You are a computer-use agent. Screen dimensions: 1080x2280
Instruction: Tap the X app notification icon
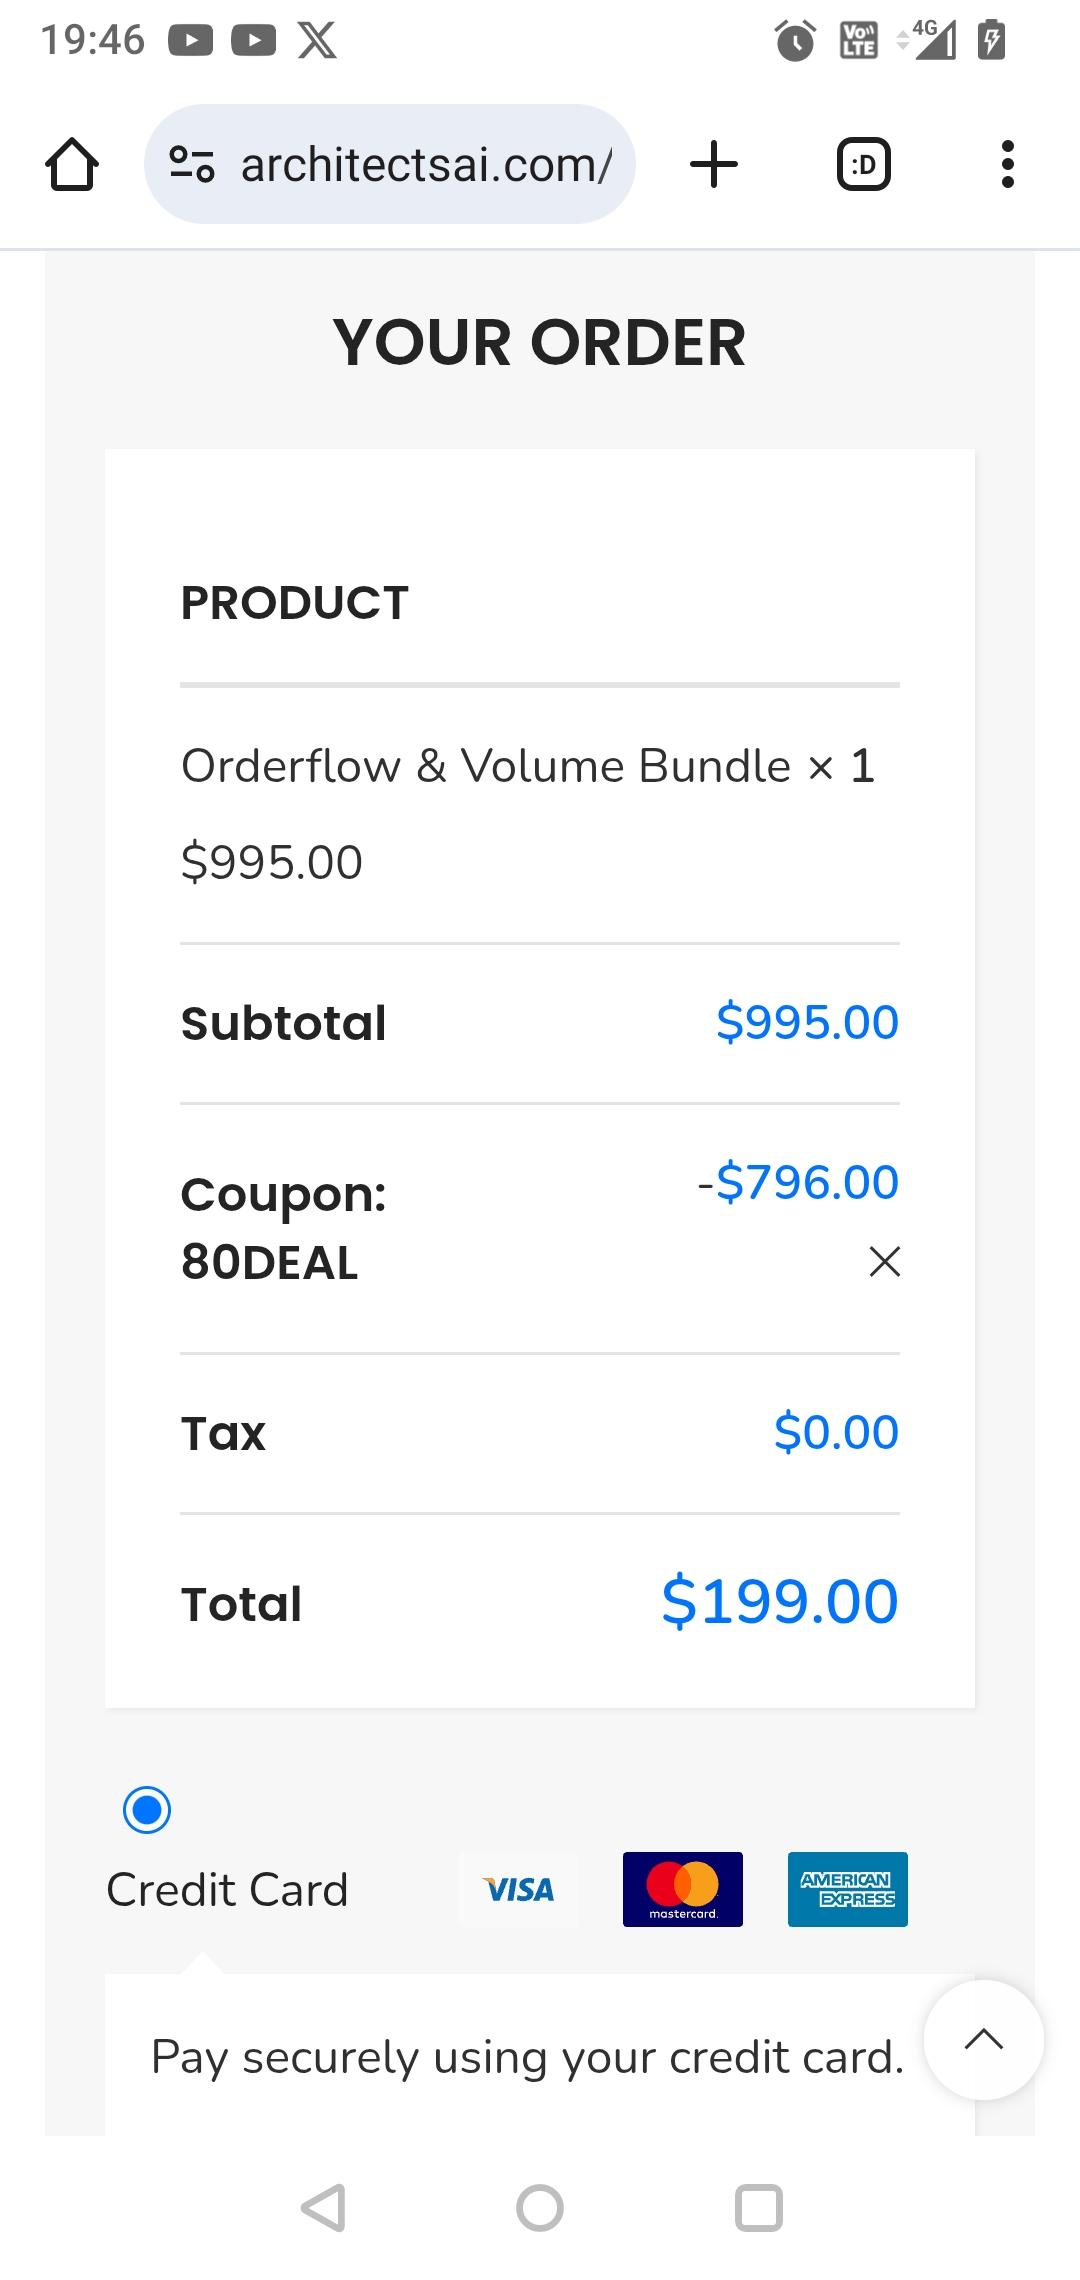(317, 41)
